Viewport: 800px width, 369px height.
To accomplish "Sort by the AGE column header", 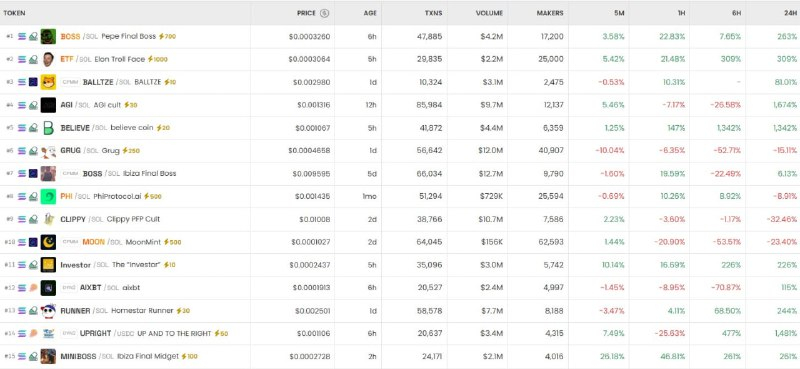I will pyautogui.click(x=370, y=13).
